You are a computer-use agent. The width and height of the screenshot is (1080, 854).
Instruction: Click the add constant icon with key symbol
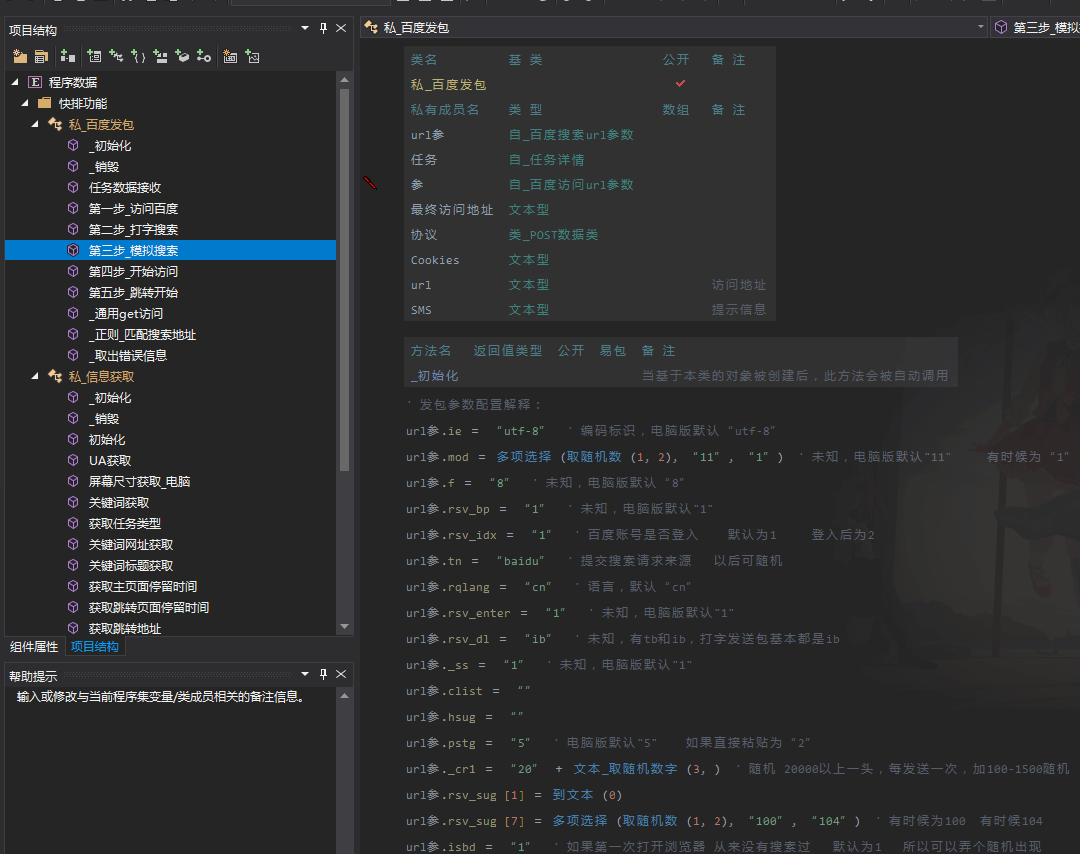pos(202,57)
